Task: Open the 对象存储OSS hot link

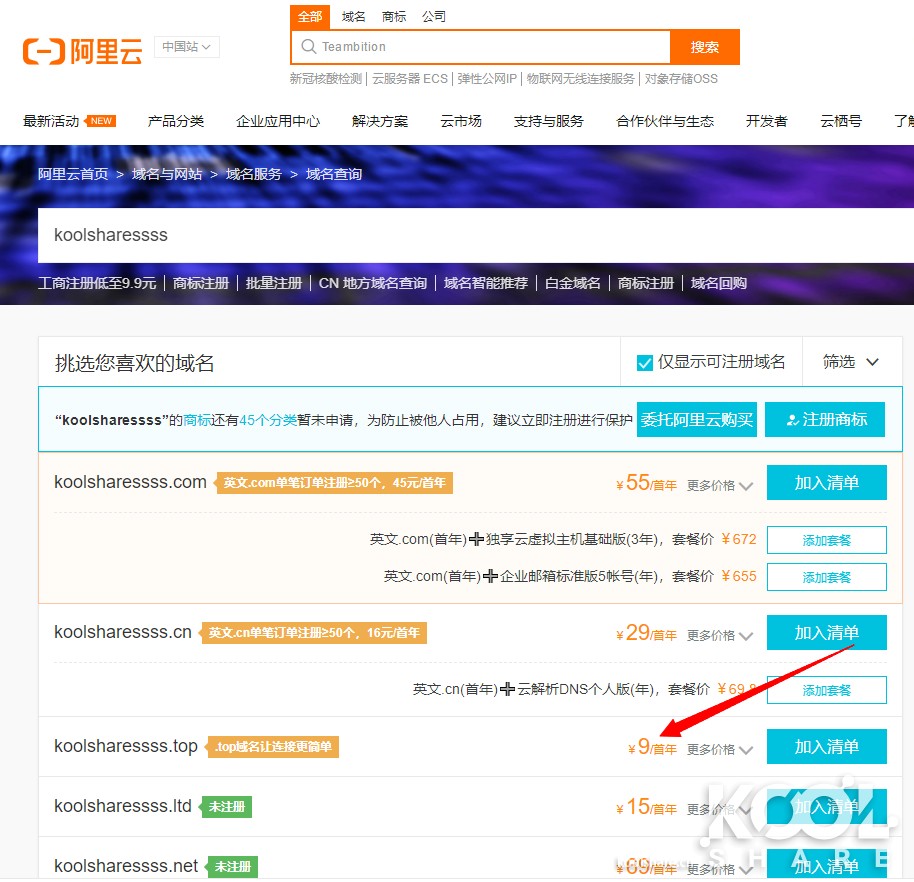Action: pos(681,79)
